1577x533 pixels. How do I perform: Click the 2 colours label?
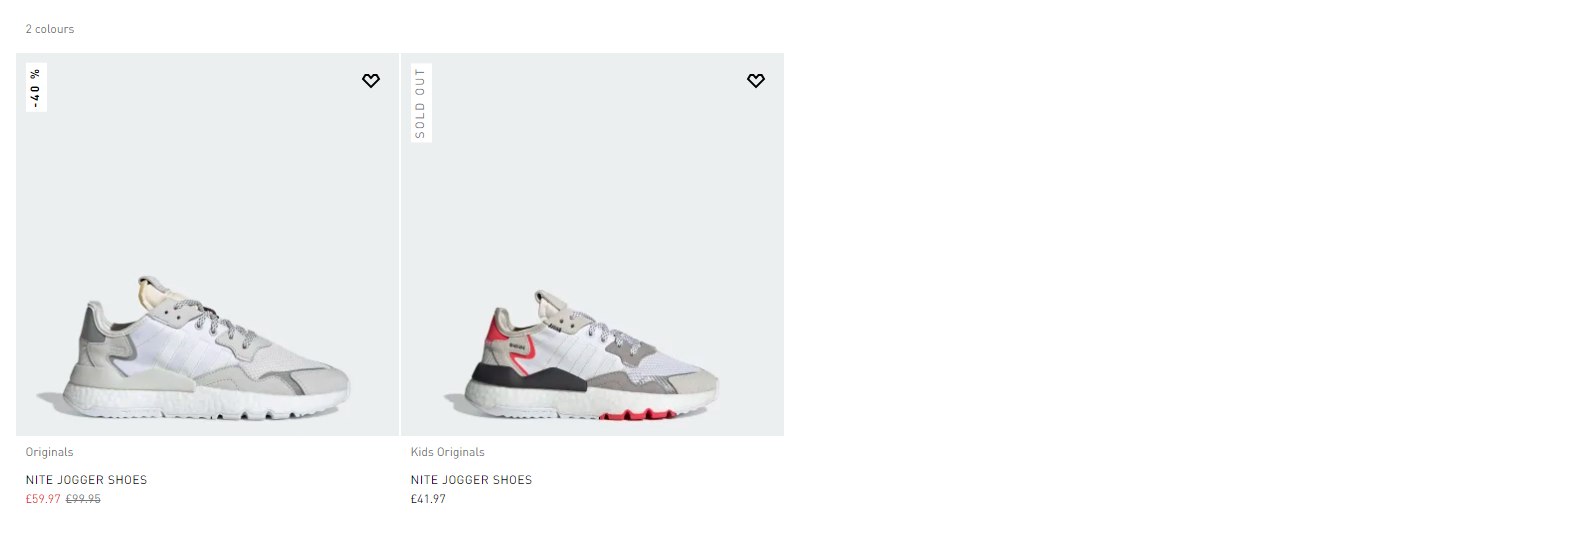(x=50, y=29)
